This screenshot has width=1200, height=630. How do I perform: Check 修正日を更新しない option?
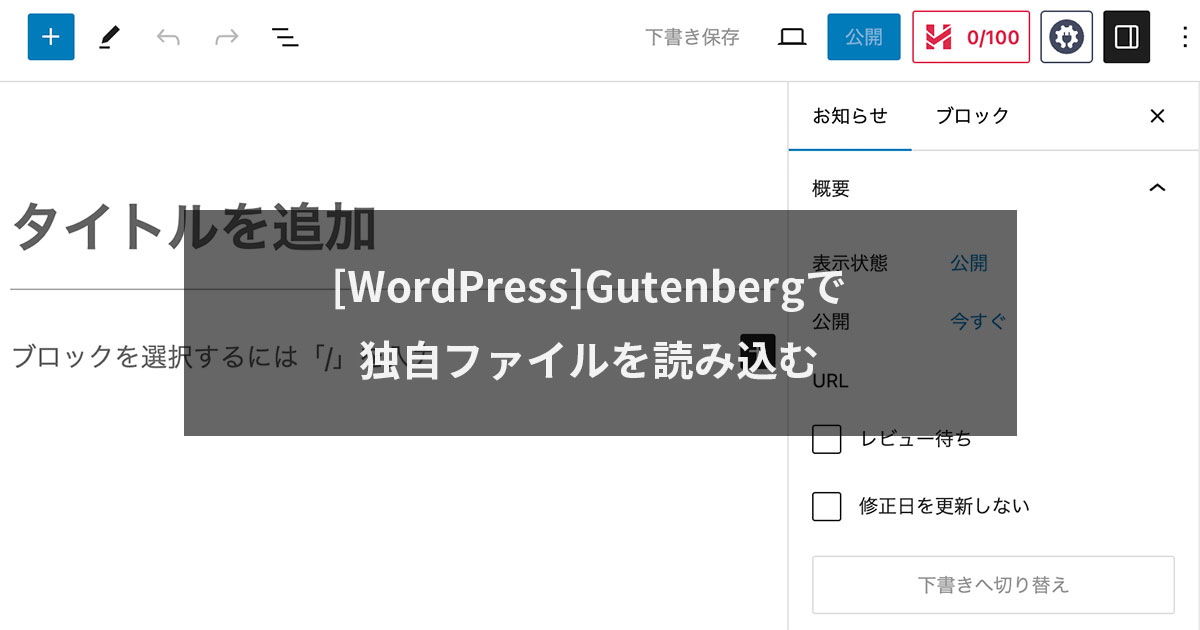826,506
